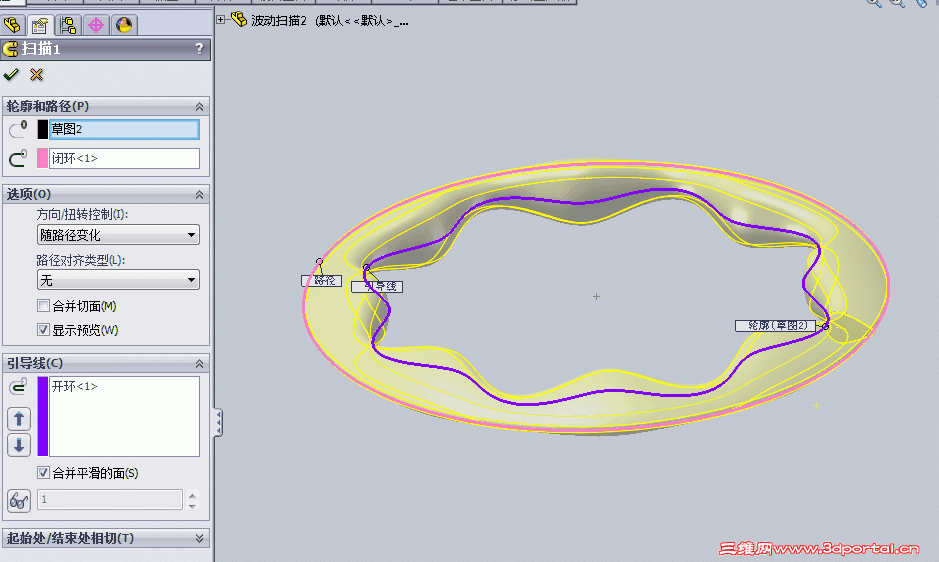This screenshot has width=939, height=562.
Task: Click the show sections glasses icon
Action: [19, 500]
